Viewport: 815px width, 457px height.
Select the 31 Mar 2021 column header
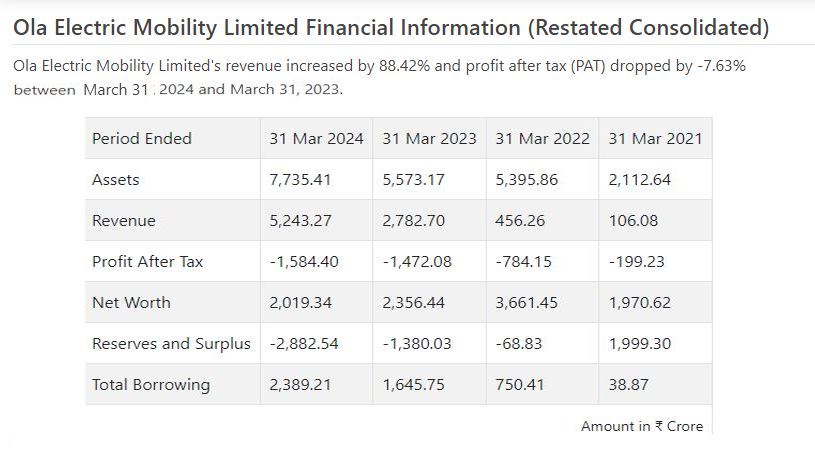[655, 138]
